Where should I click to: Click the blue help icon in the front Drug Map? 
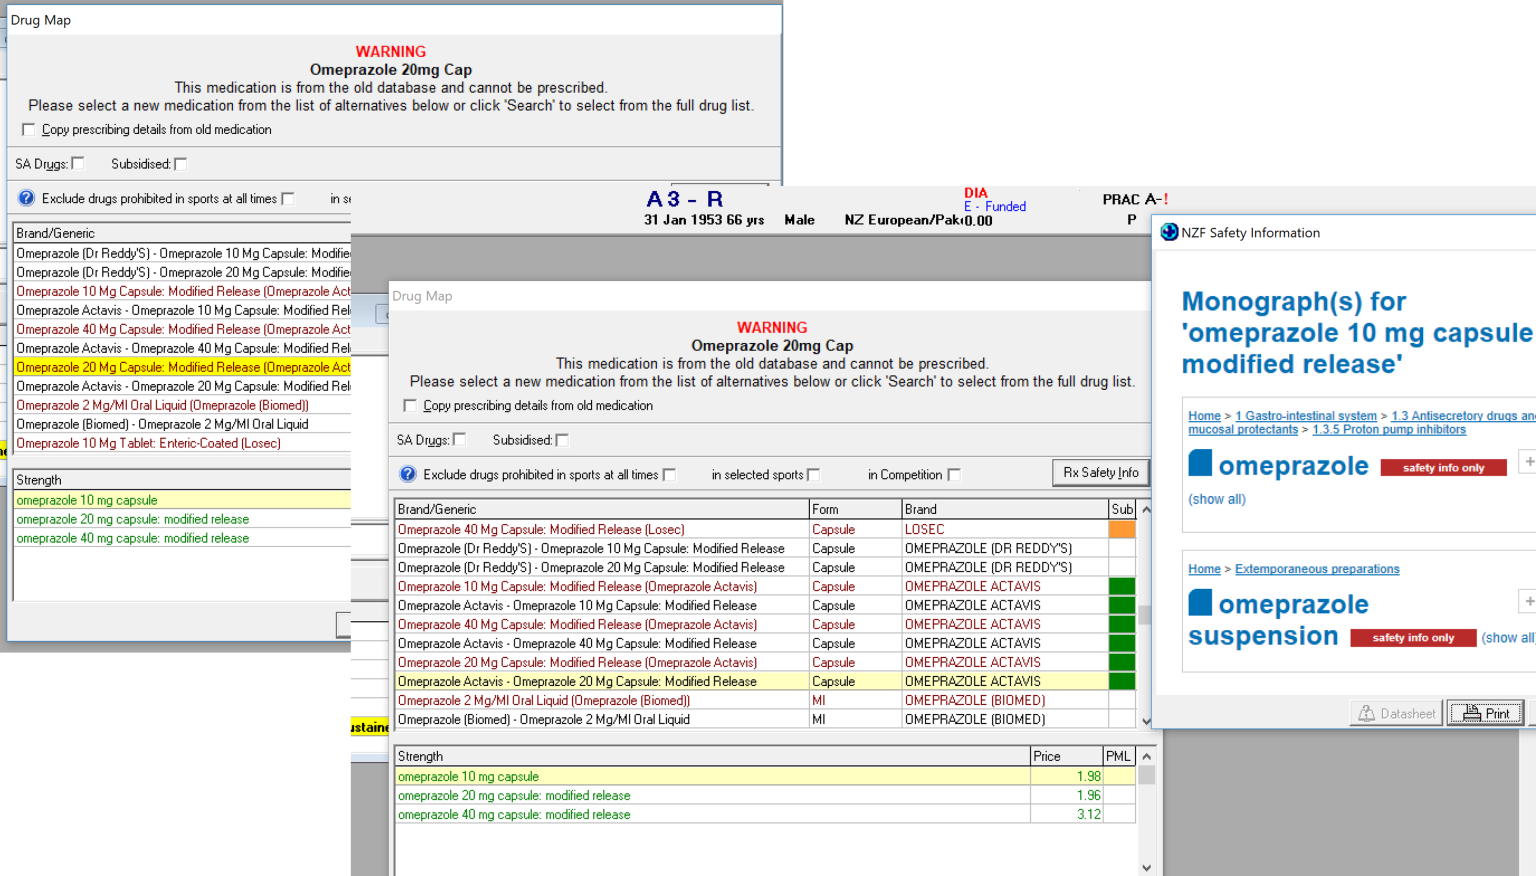(408, 474)
